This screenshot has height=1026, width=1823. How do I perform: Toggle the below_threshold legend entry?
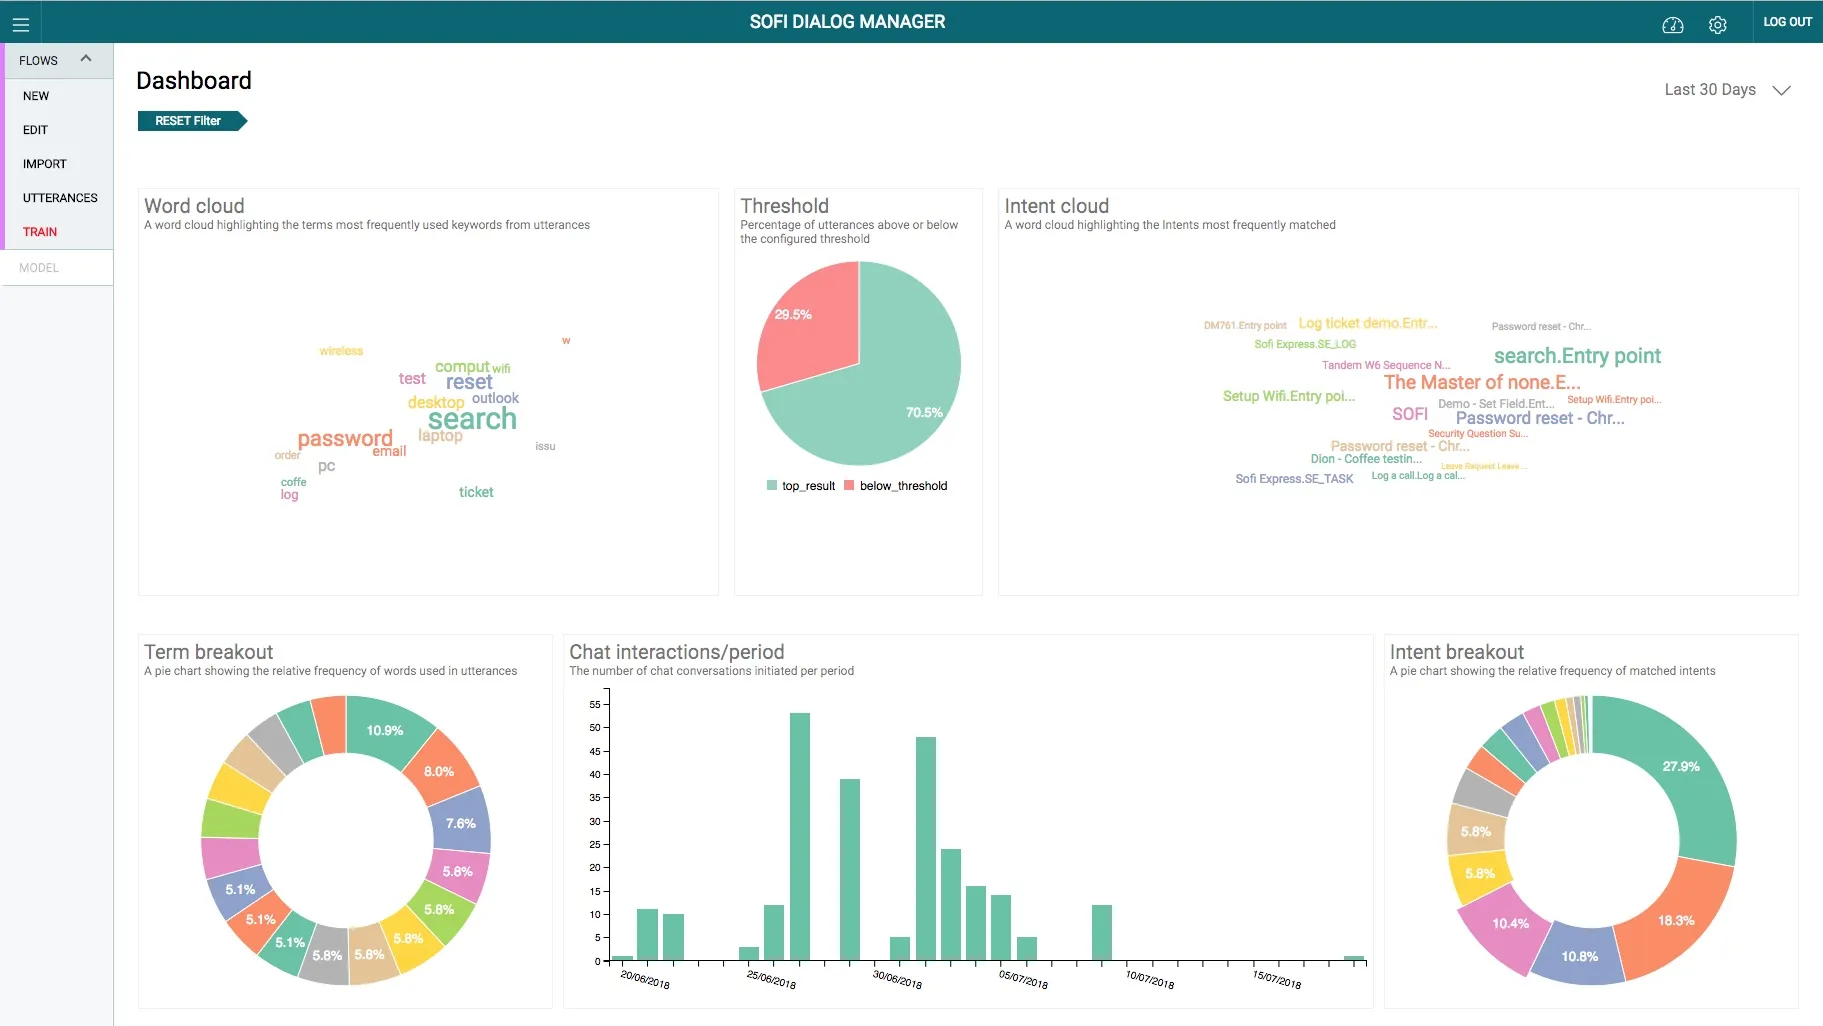[x=895, y=486]
